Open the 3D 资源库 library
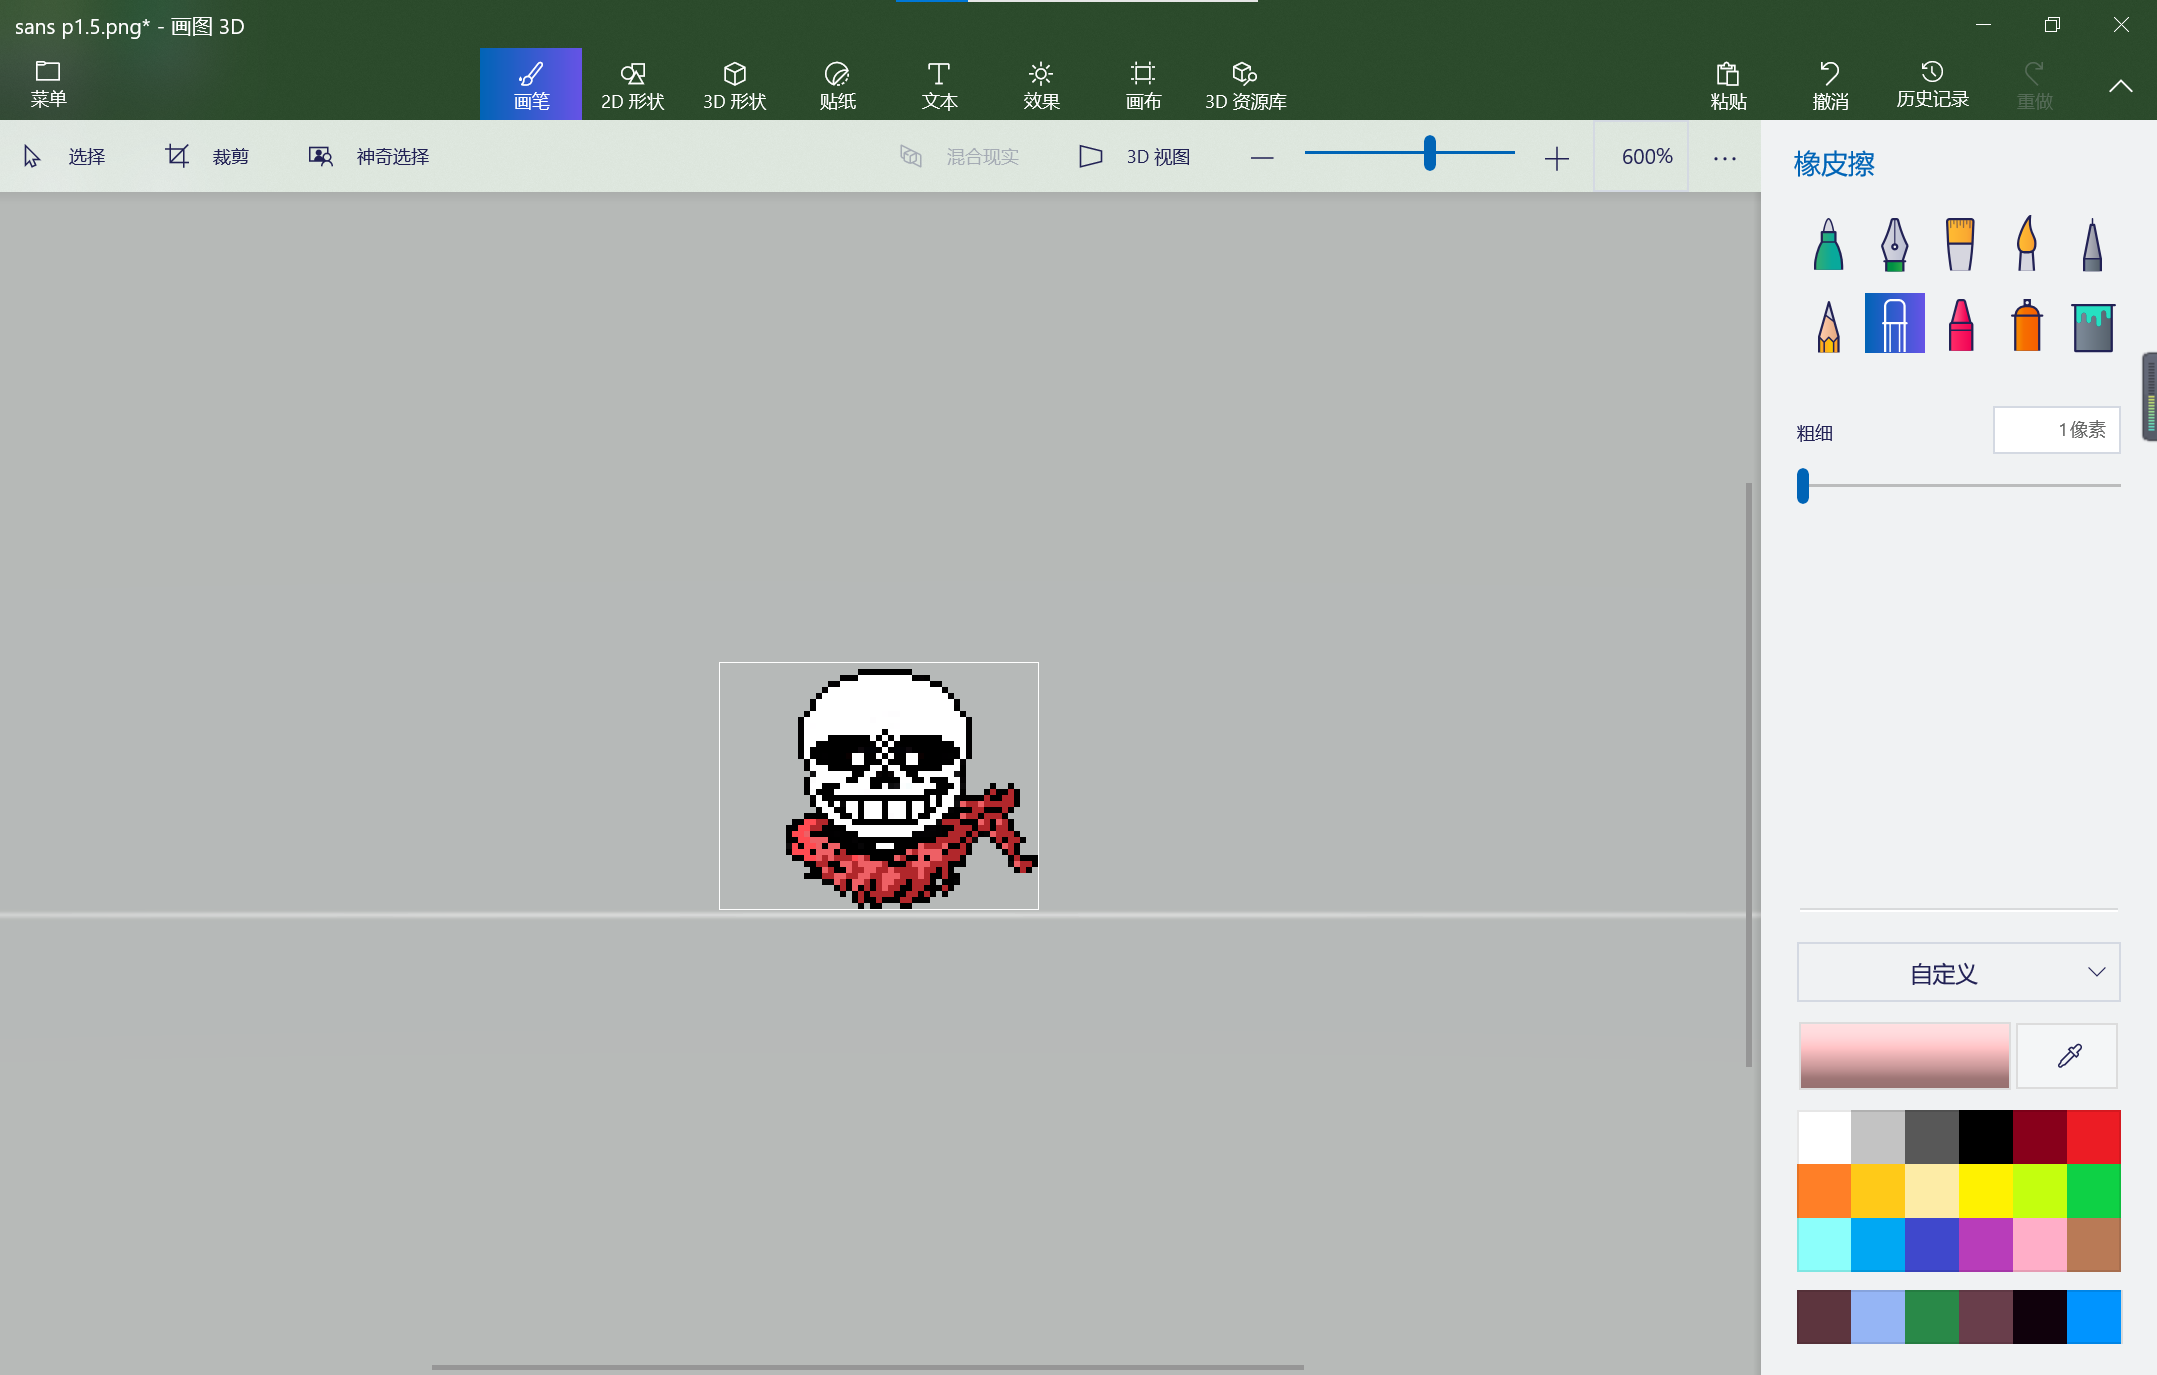The image size is (2157, 1375). [1245, 84]
